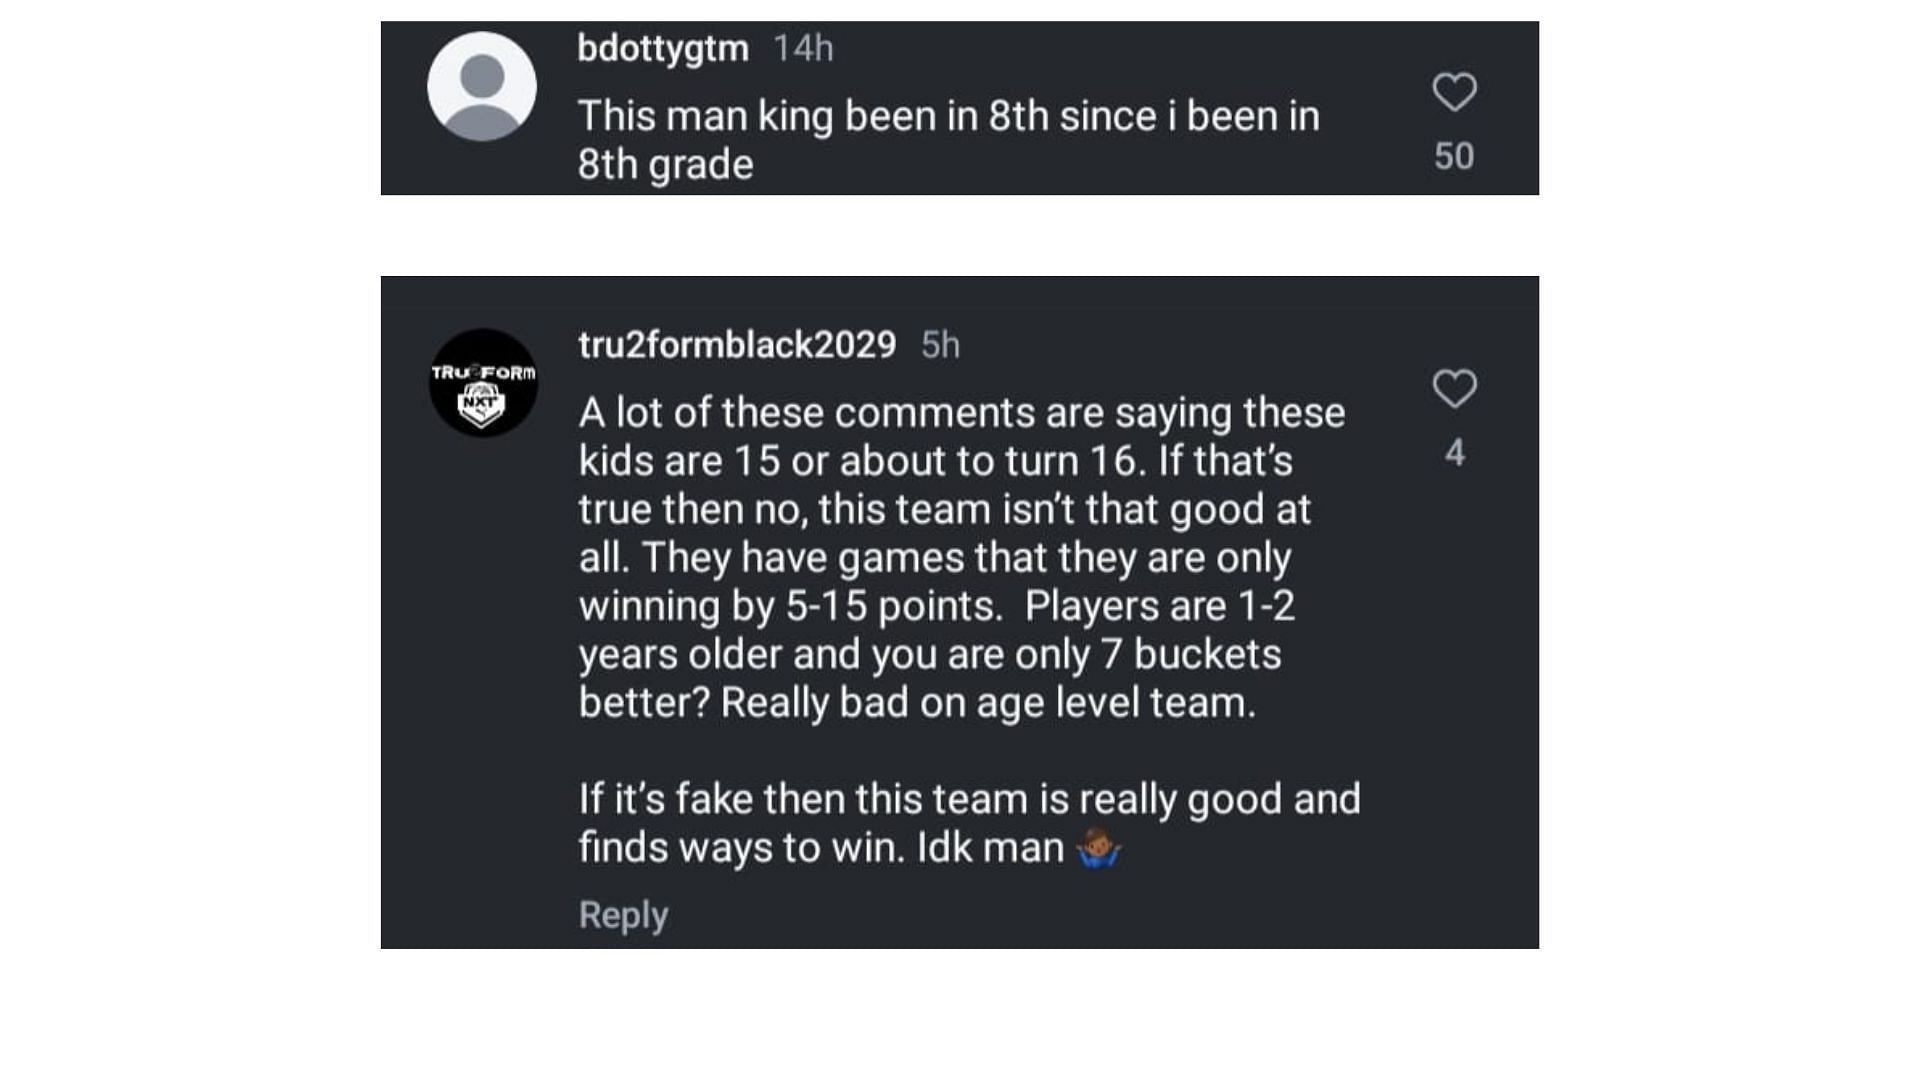Like bdottygtm's comment with the heart

1454,92
